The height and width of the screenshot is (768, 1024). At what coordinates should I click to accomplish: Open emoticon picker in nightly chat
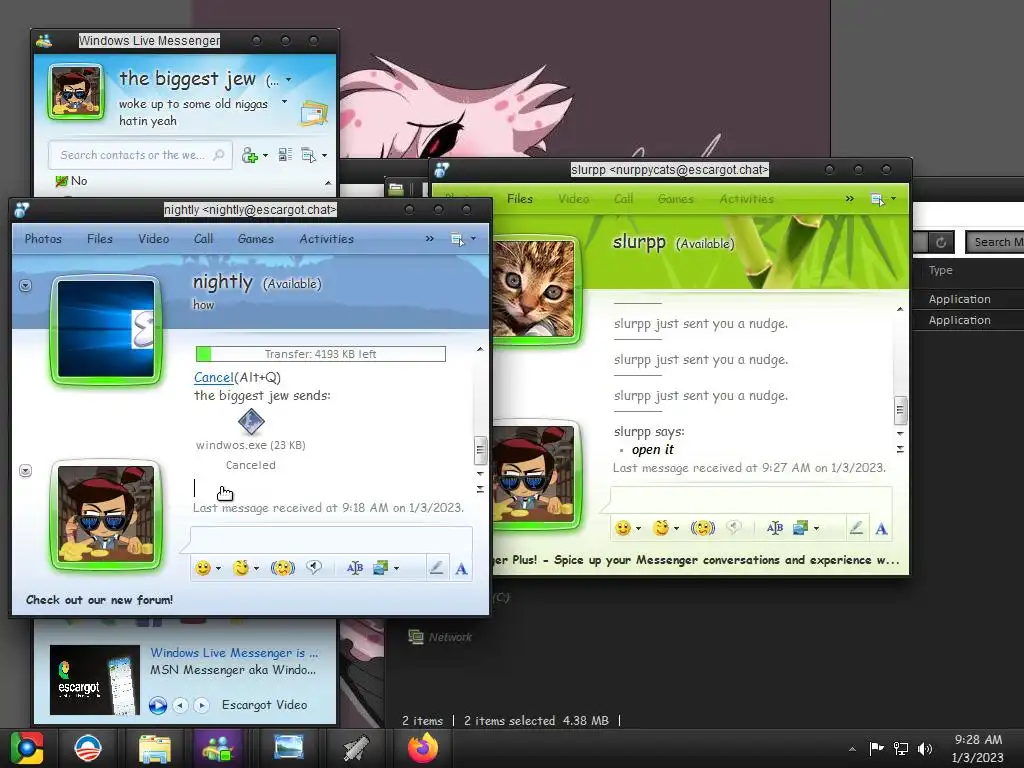point(203,568)
